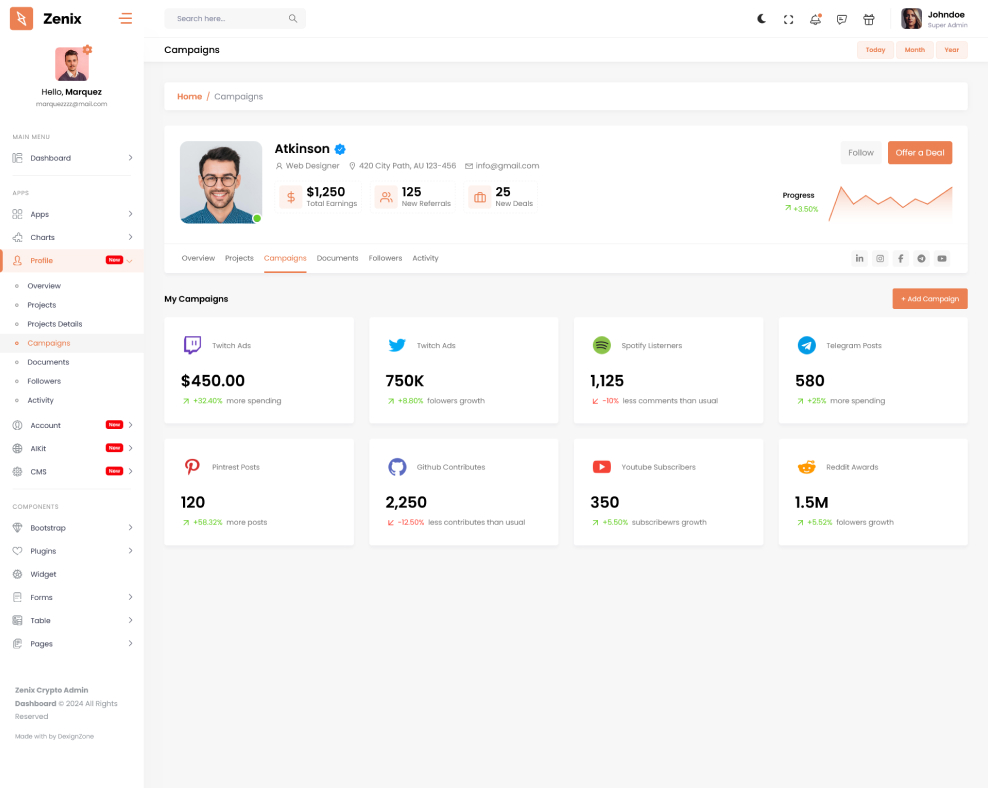Toggle dark mode moon icon

coord(761,19)
